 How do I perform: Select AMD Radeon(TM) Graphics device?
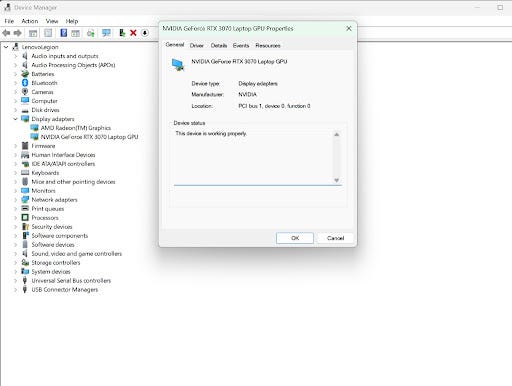click(x=76, y=128)
